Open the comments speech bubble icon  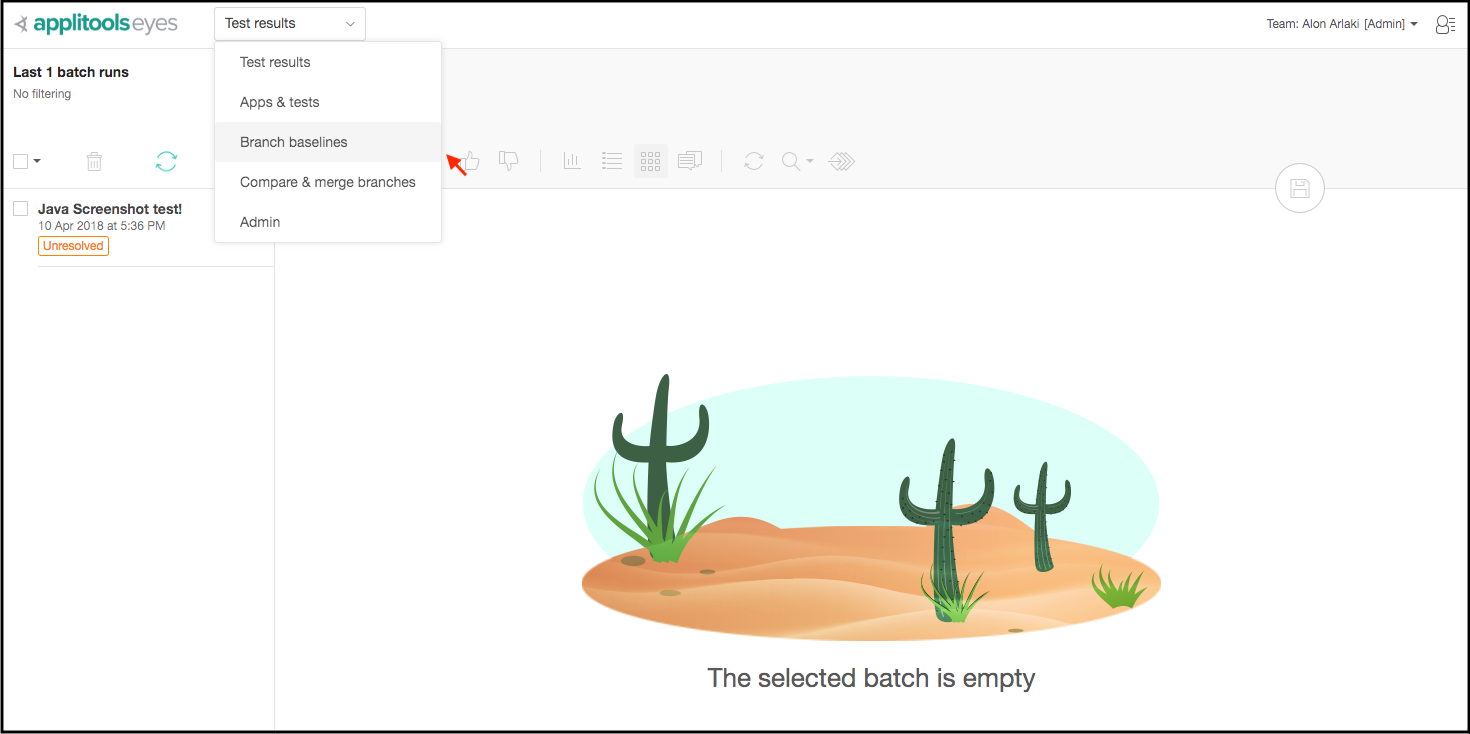[x=689, y=160]
